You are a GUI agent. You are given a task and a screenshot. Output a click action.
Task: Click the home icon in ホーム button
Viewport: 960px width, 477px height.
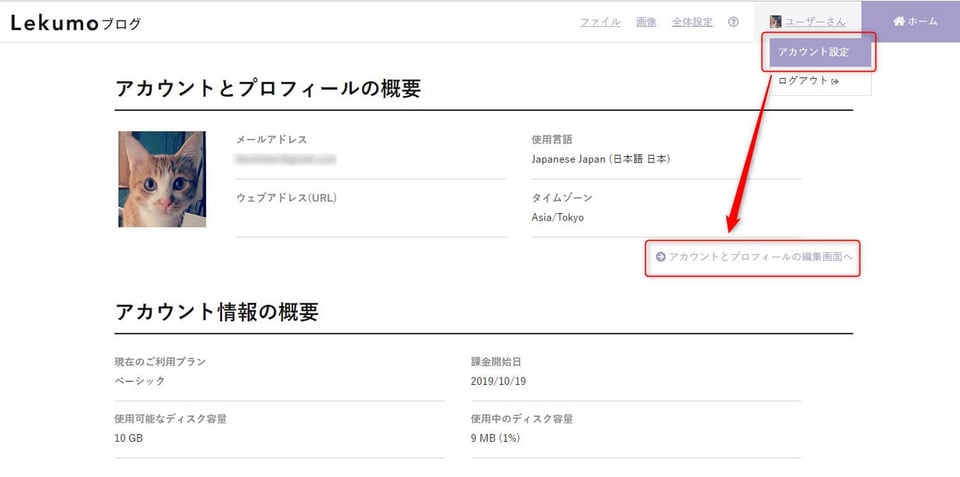[x=899, y=21]
